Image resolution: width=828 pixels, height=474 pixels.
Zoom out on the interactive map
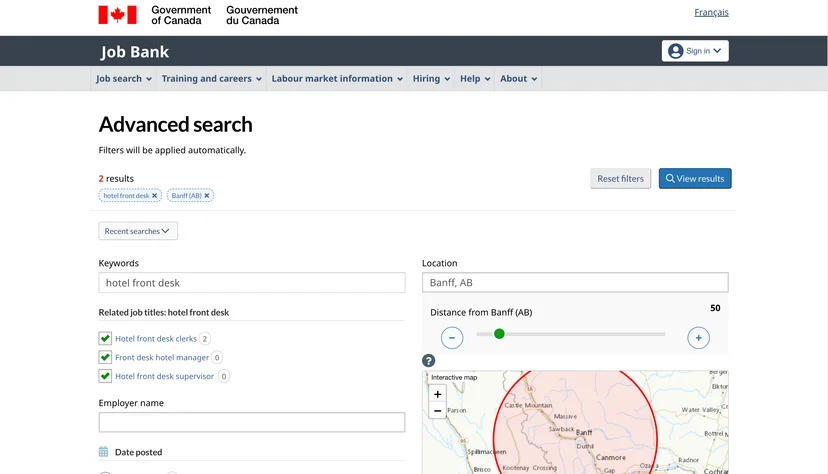click(437, 410)
